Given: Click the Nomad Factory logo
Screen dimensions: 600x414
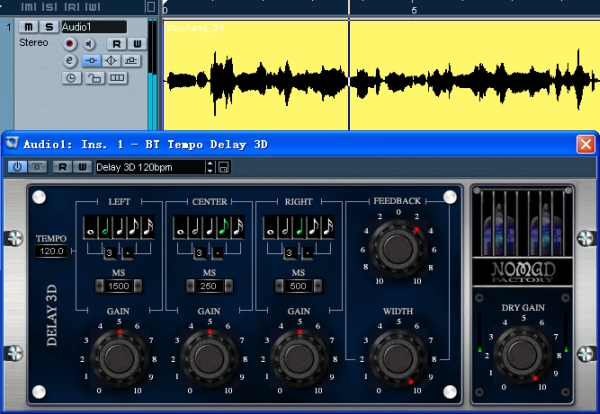Looking at the screenshot, I should pos(523,272).
